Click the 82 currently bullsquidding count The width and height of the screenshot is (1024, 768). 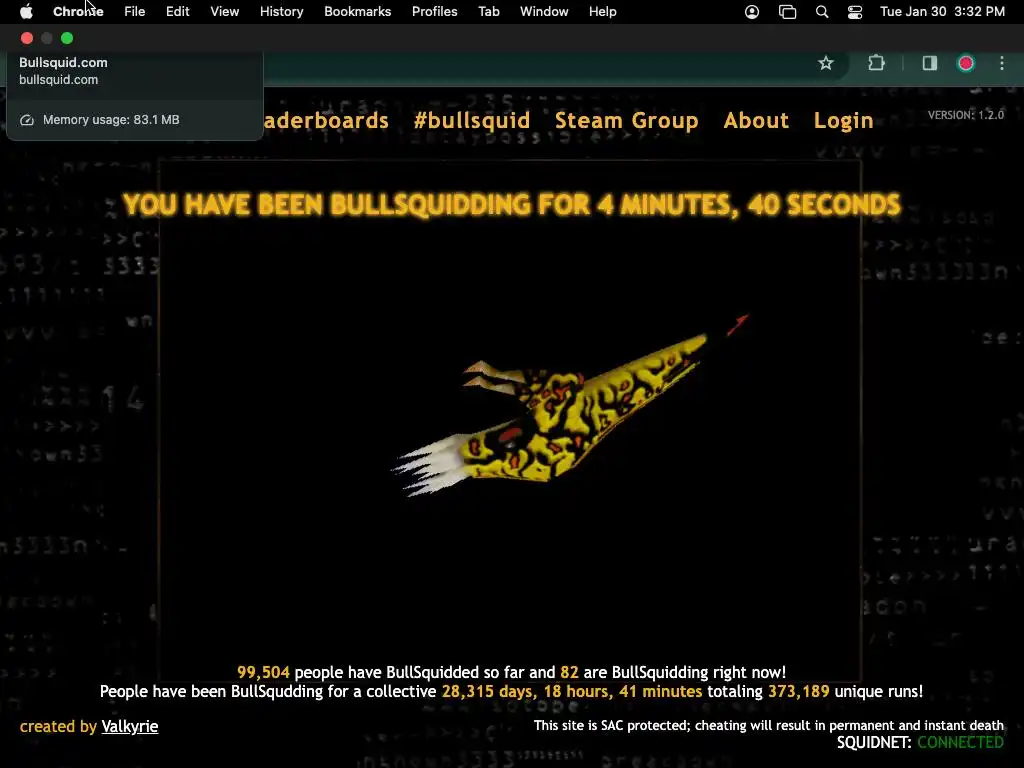569,672
